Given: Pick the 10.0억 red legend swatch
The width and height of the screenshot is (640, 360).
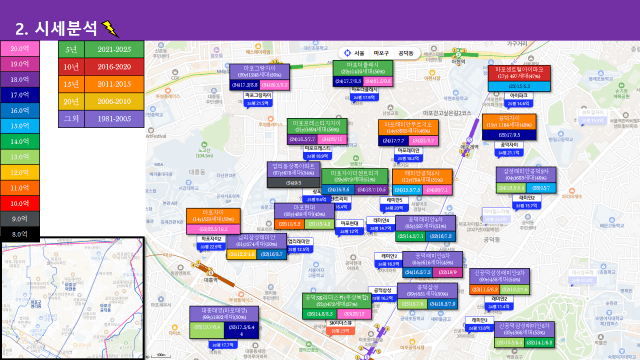Looking at the screenshot, I should tap(20, 204).
